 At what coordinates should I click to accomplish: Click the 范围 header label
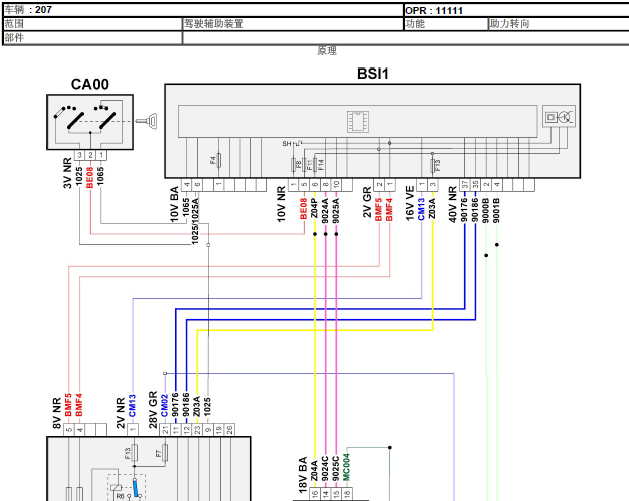click(x=14, y=24)
